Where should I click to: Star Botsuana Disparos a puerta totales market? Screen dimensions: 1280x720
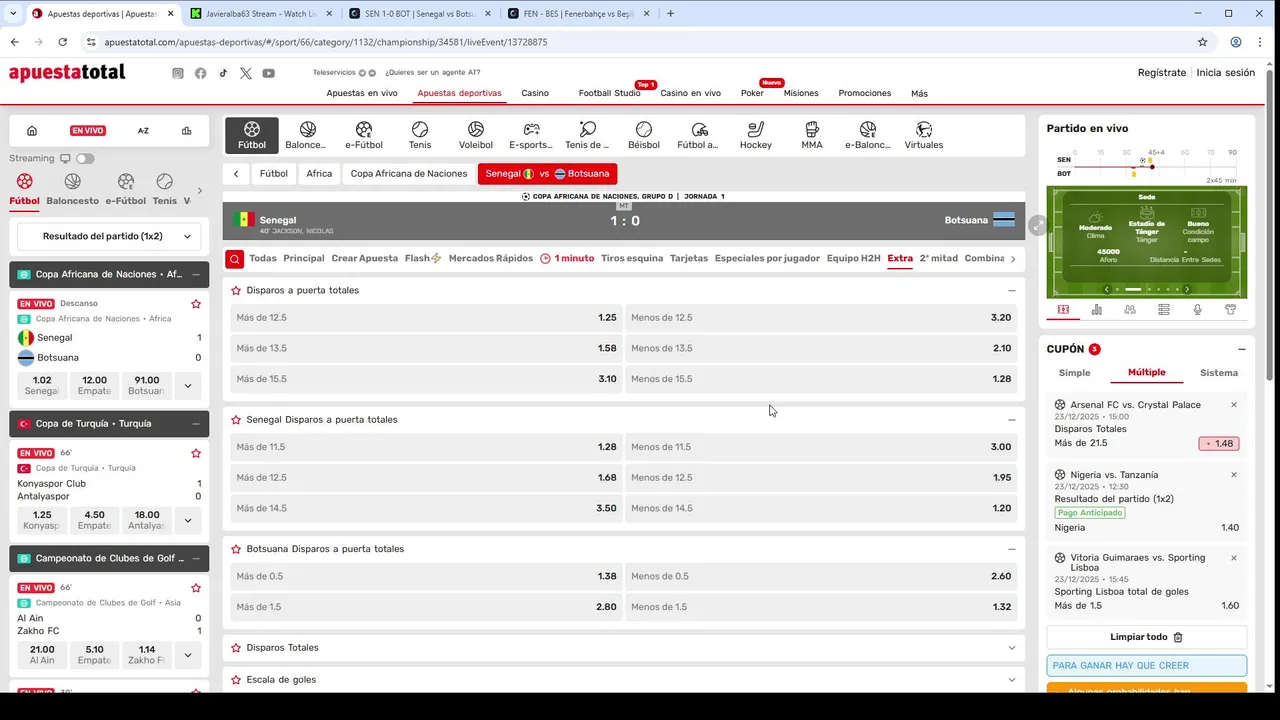(236, 549)
